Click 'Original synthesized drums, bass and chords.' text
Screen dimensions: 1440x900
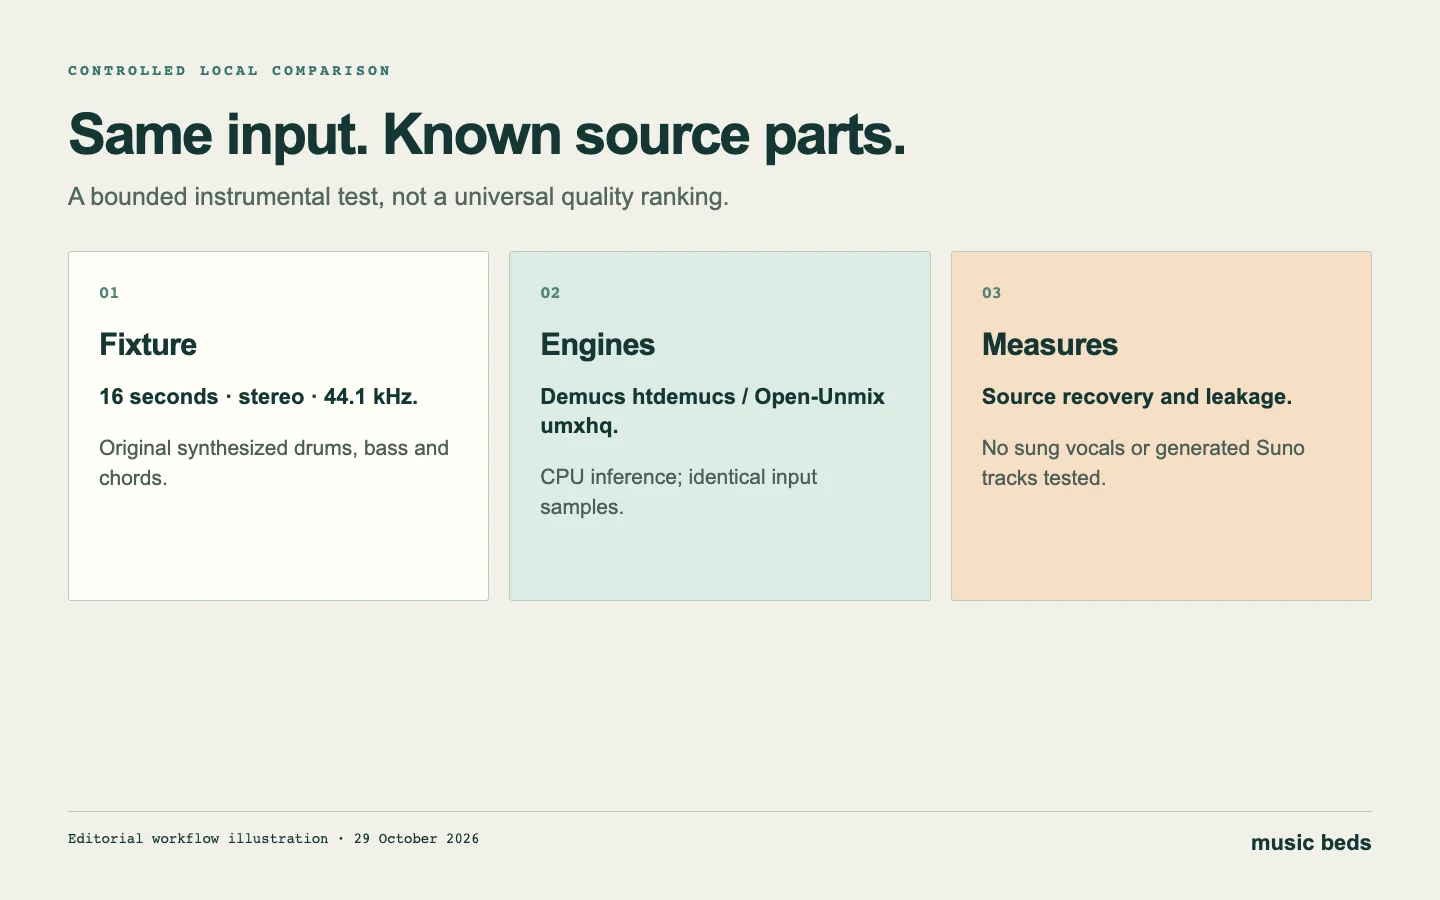pos(274,463)
